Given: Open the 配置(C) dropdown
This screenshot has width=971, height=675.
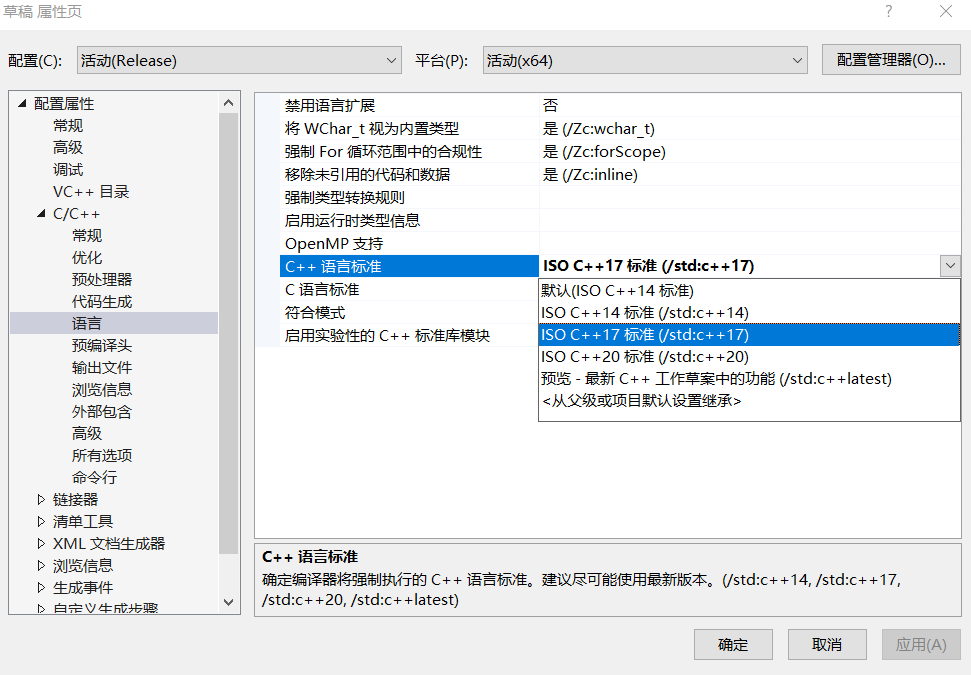Looking at the screenshot, I should (x=393, y=60).
